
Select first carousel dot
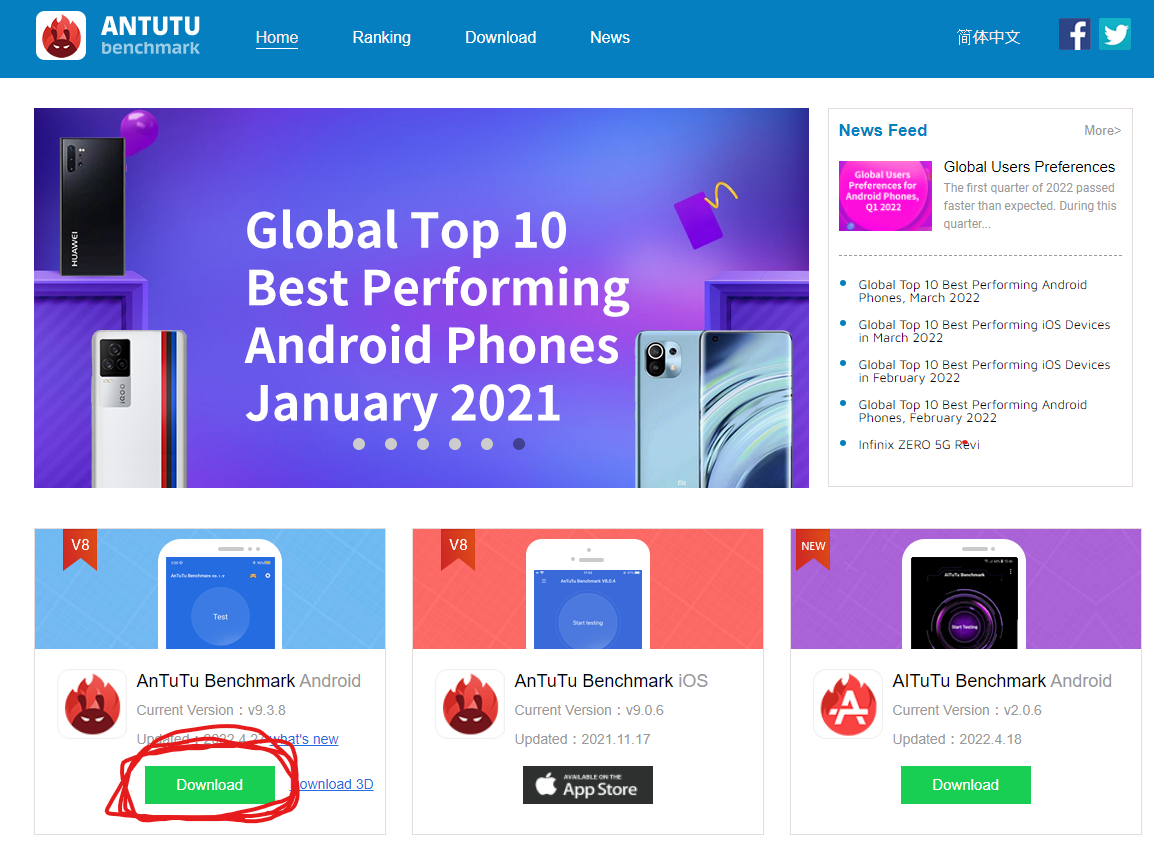tap(359, 444)
